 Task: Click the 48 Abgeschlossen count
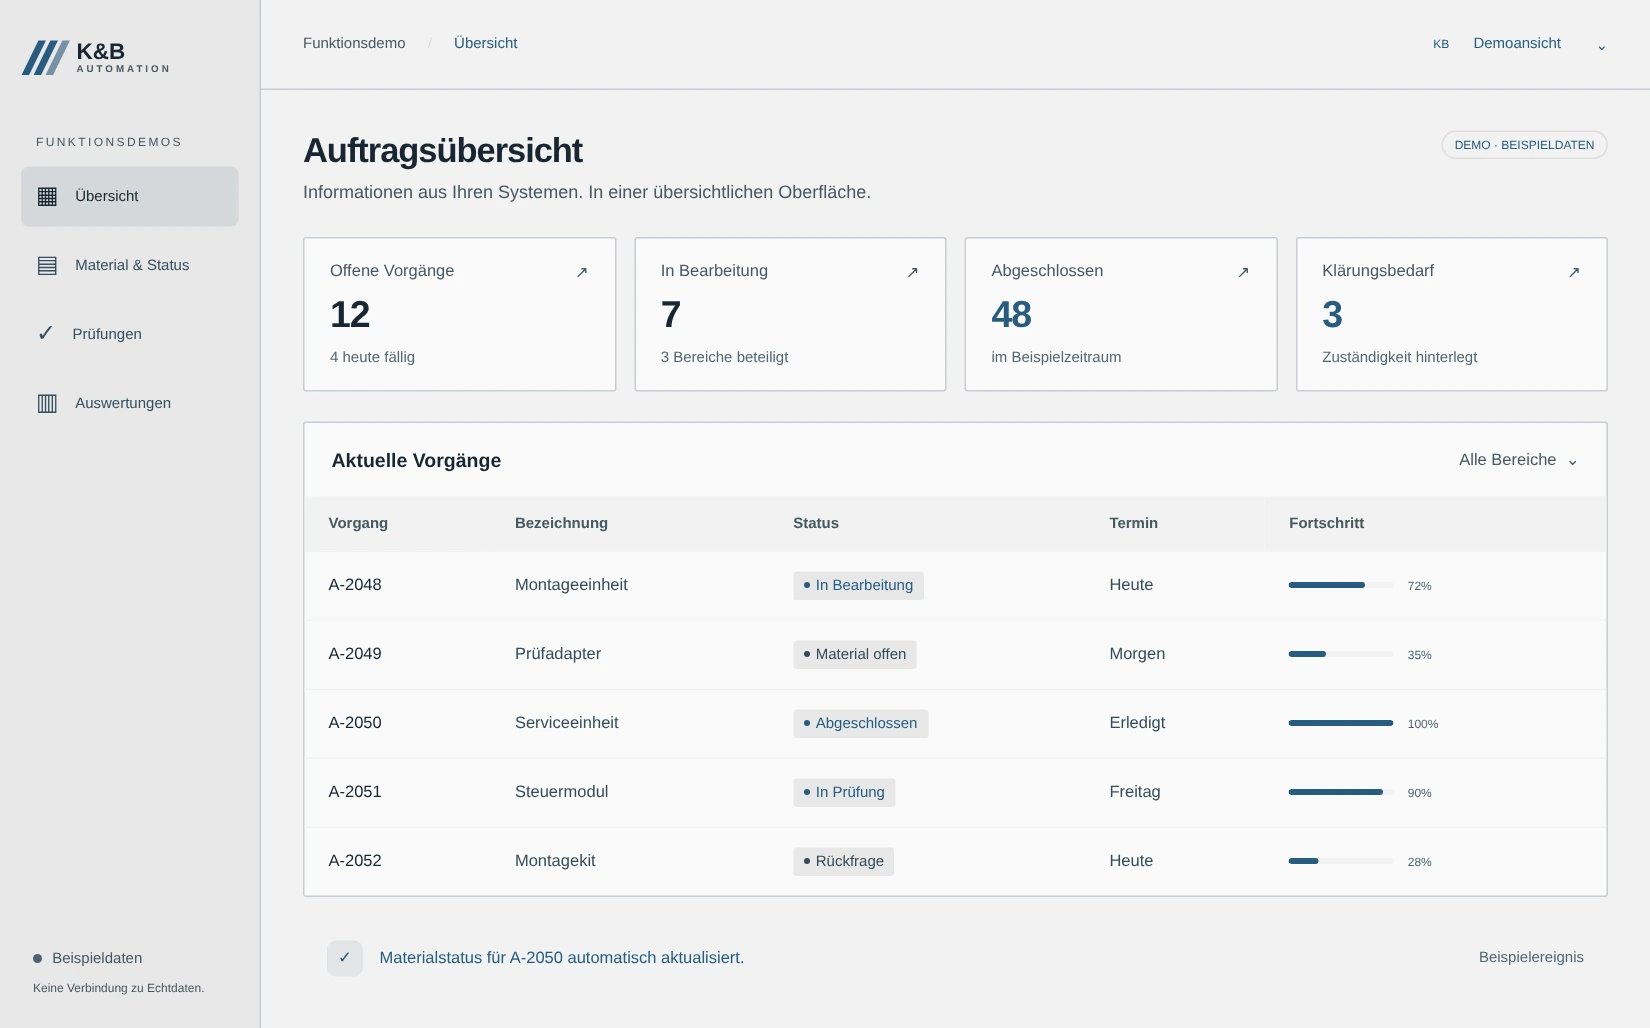pyautogui.click(x=1011, y=315)
